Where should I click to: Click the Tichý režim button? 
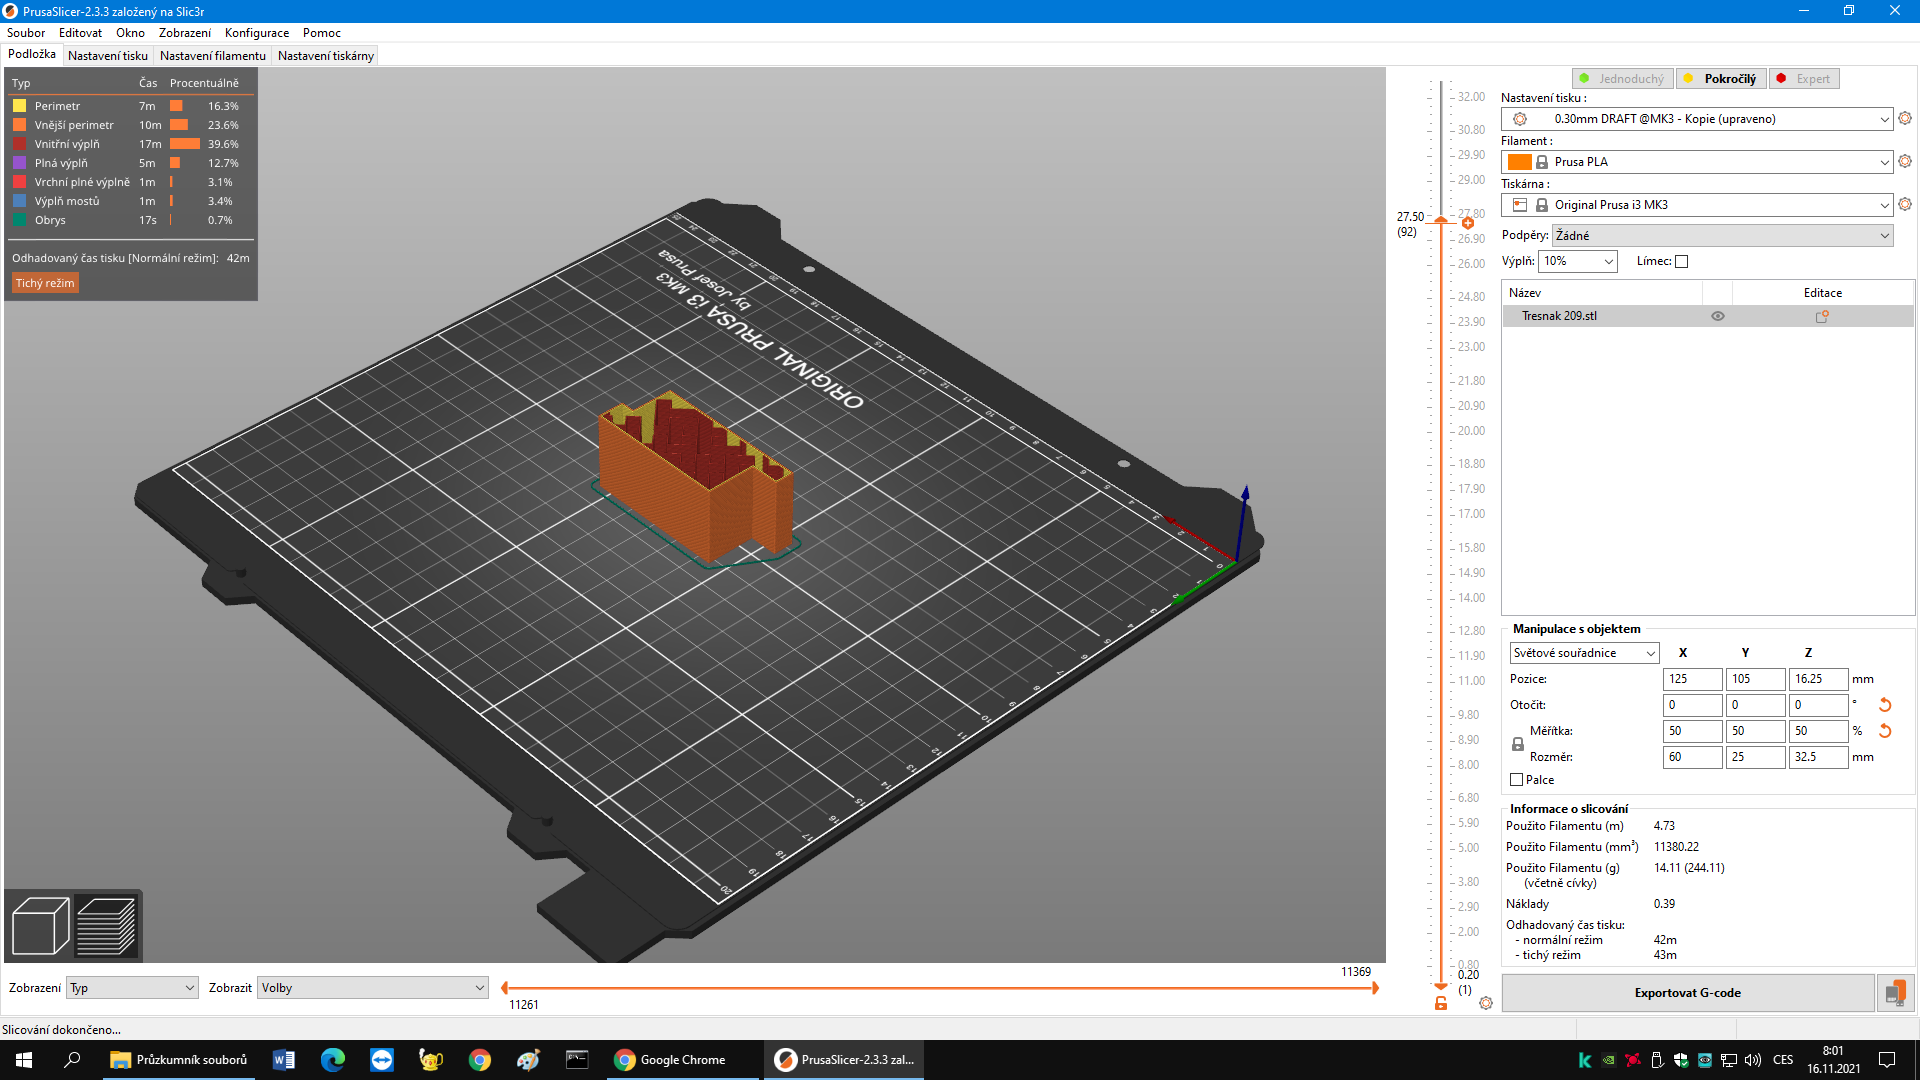point(44,282)
